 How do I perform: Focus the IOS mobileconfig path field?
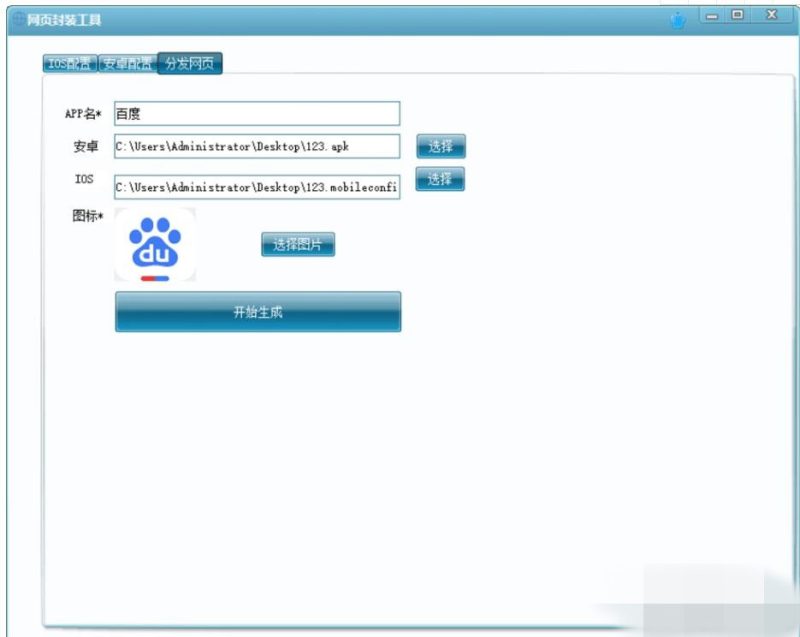256,187
